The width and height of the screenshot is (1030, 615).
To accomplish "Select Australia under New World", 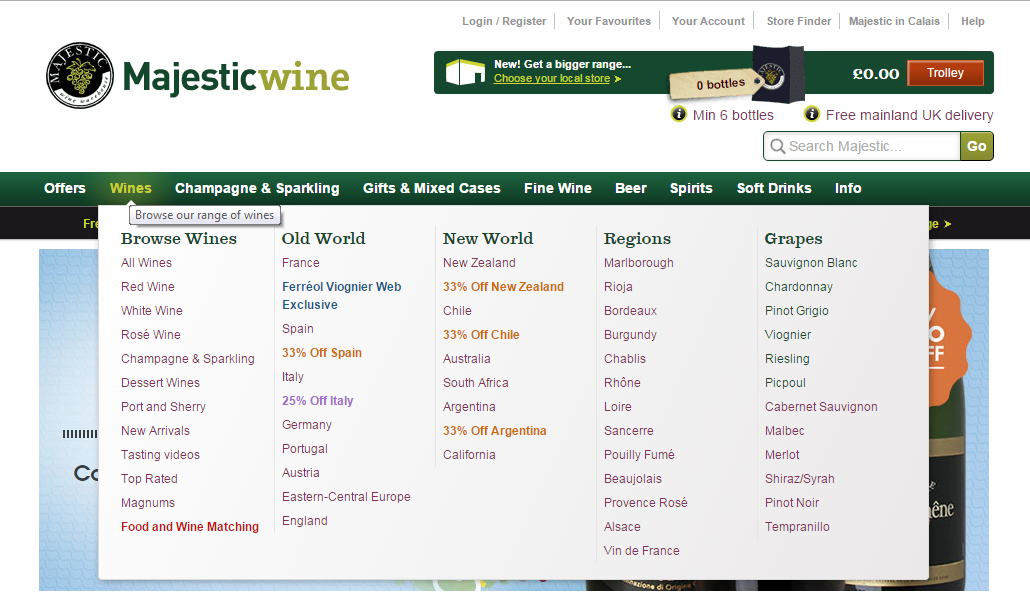I will pos(466,359).
